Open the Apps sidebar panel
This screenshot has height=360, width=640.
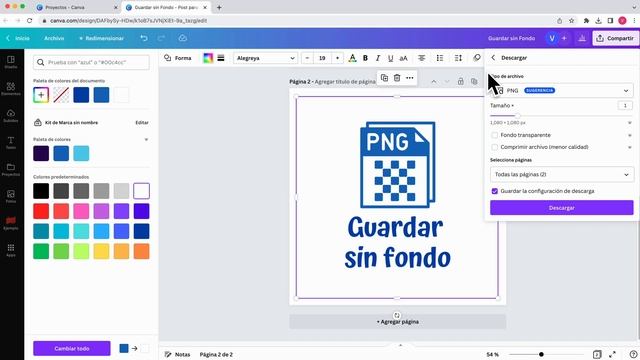pos(11,250)
